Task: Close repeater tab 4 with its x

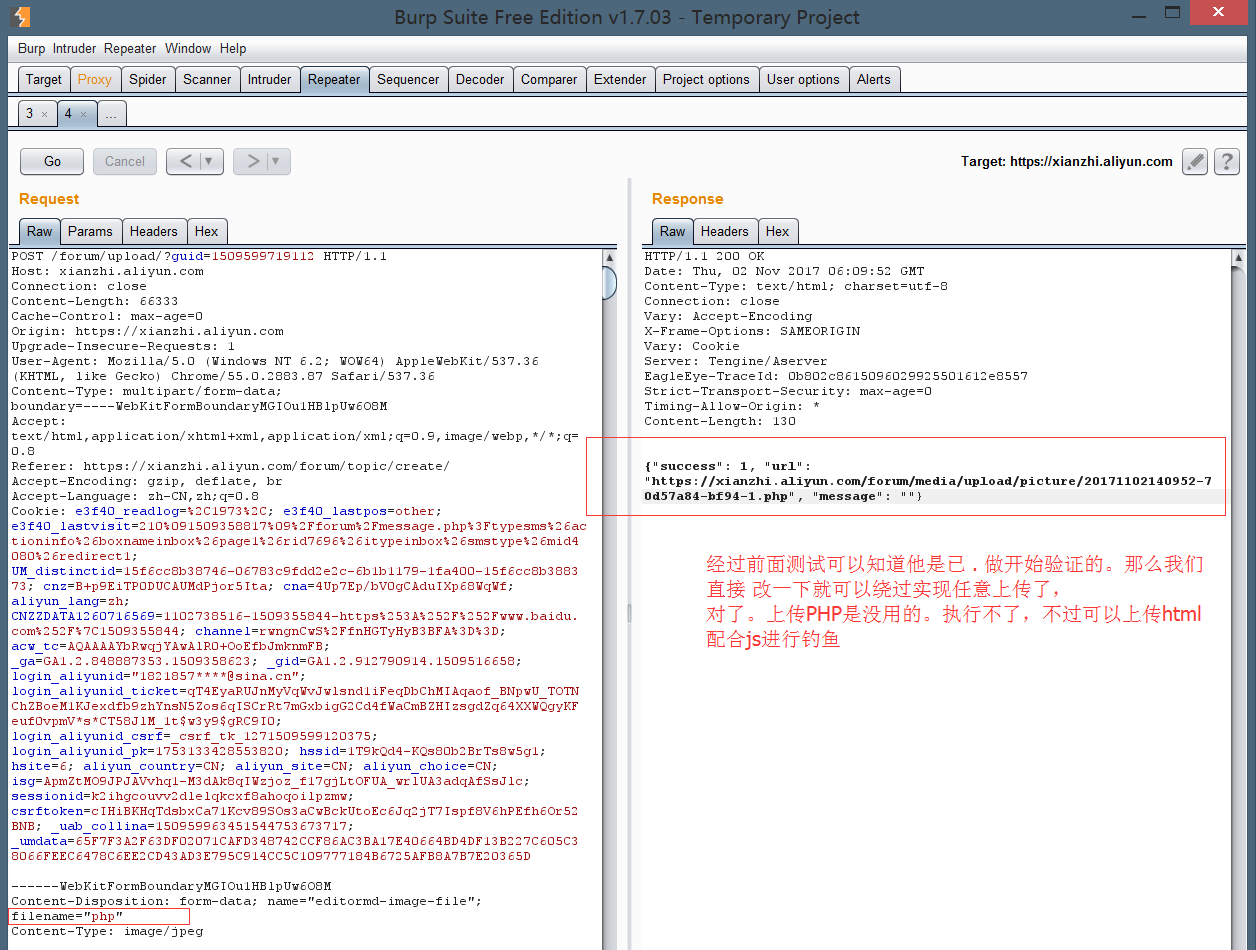Action: (83, 115)
